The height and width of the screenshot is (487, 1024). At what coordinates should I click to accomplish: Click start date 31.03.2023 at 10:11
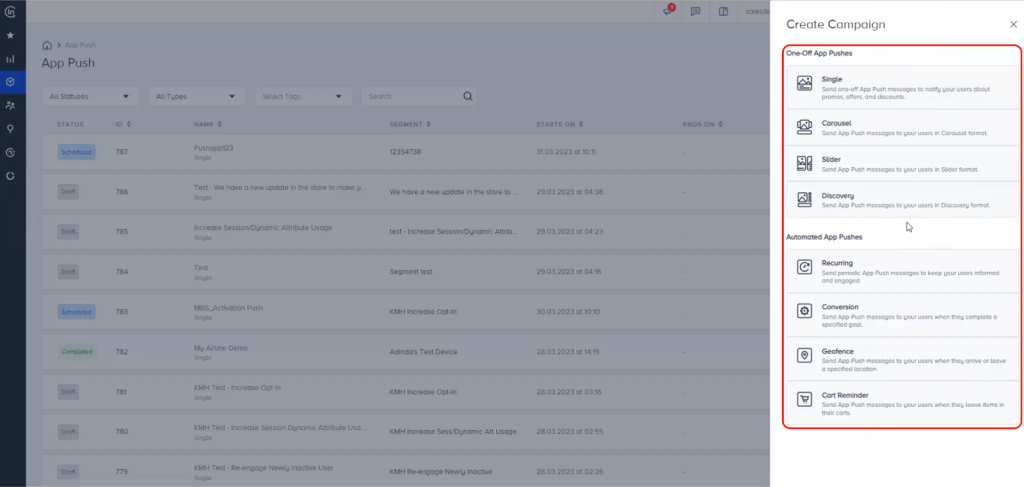(566, 152)
